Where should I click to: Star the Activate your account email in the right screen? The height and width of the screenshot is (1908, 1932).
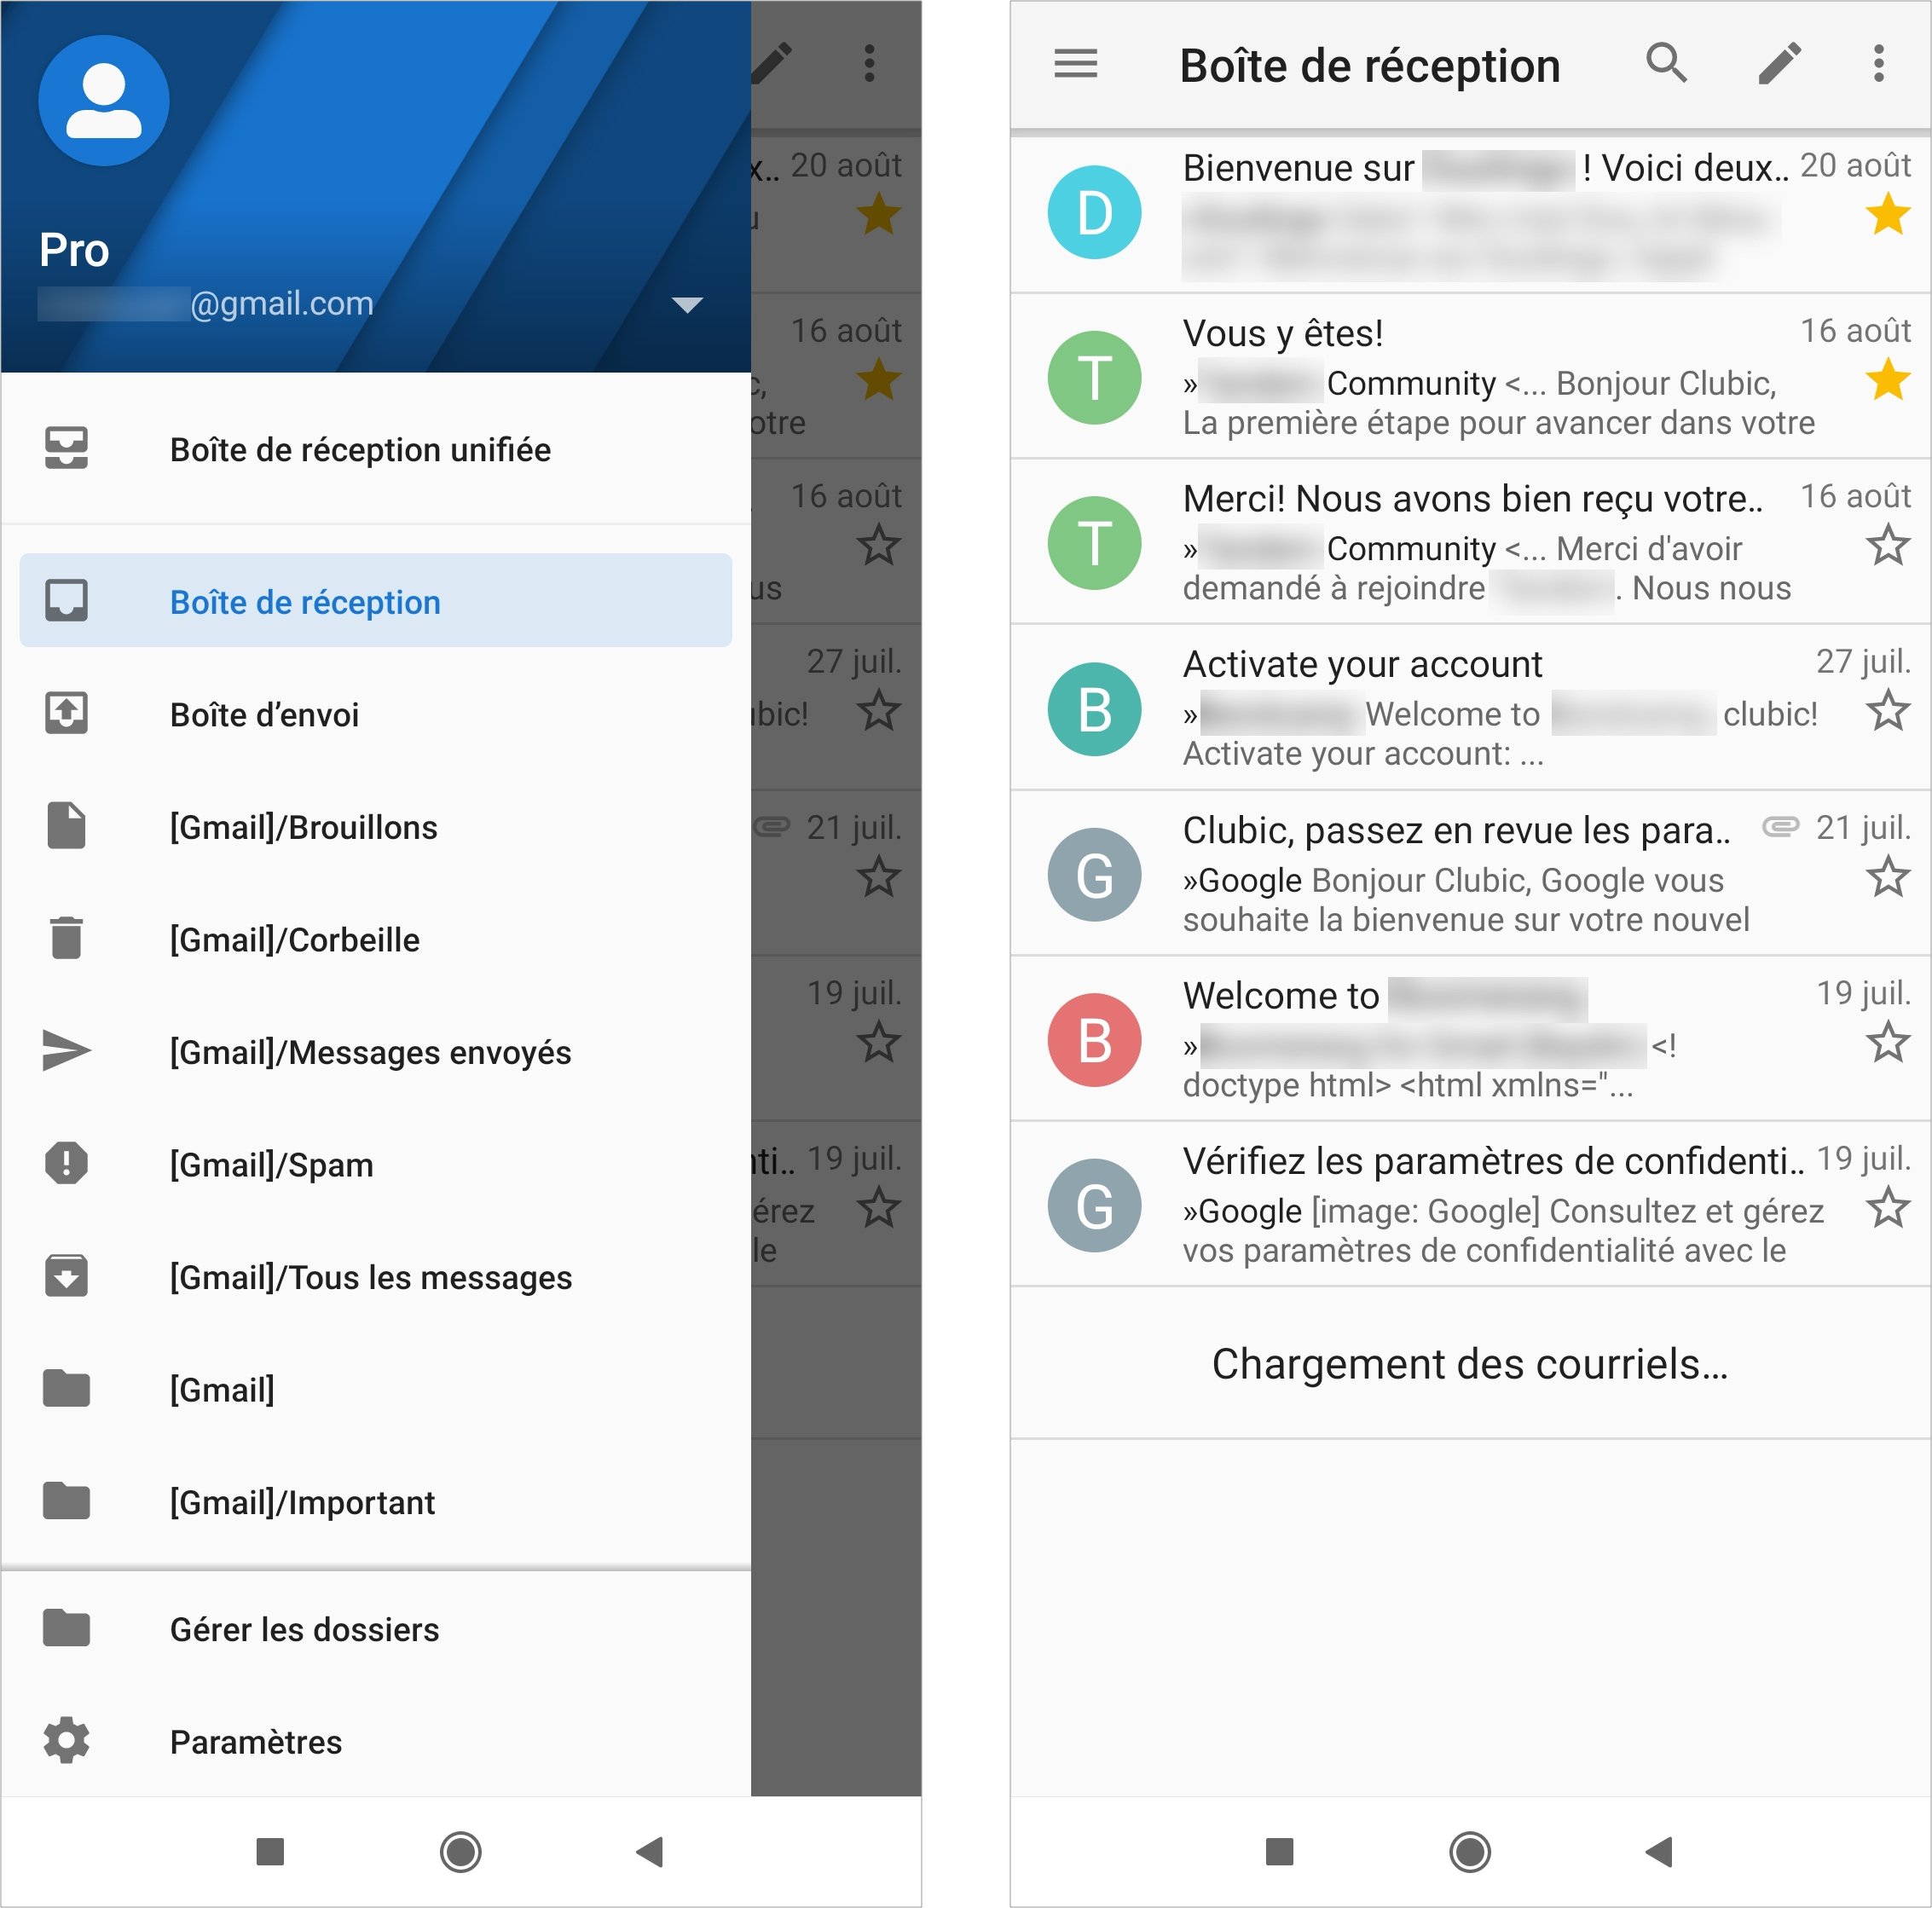(x=1888, y=711)
